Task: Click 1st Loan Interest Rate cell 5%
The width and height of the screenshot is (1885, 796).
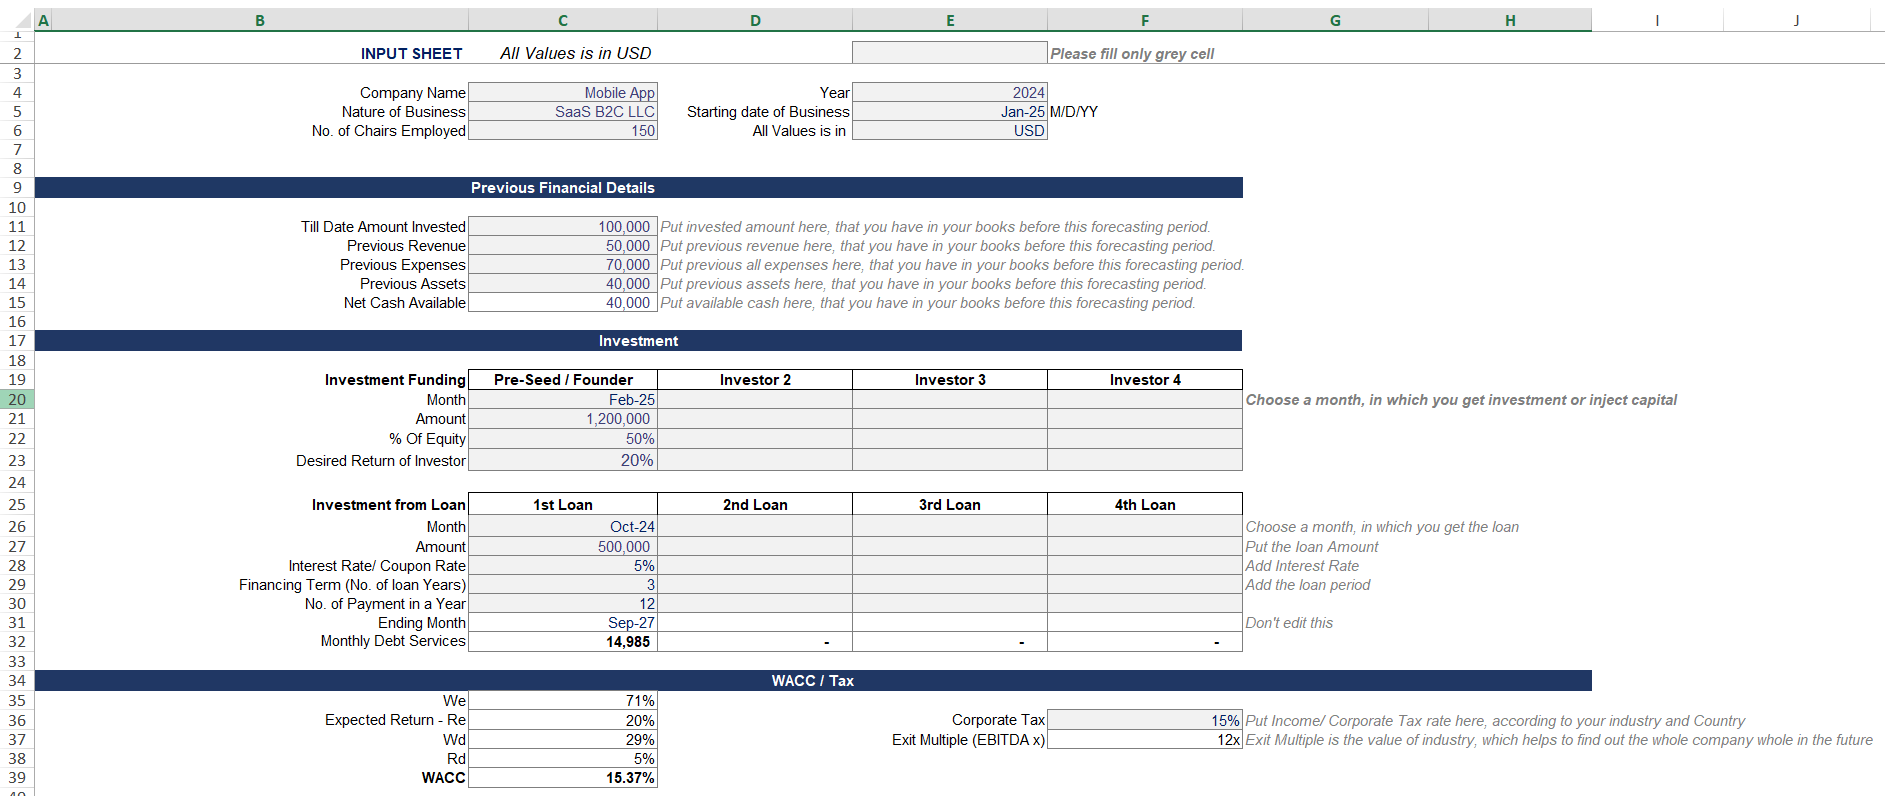Action: (563, 566)
